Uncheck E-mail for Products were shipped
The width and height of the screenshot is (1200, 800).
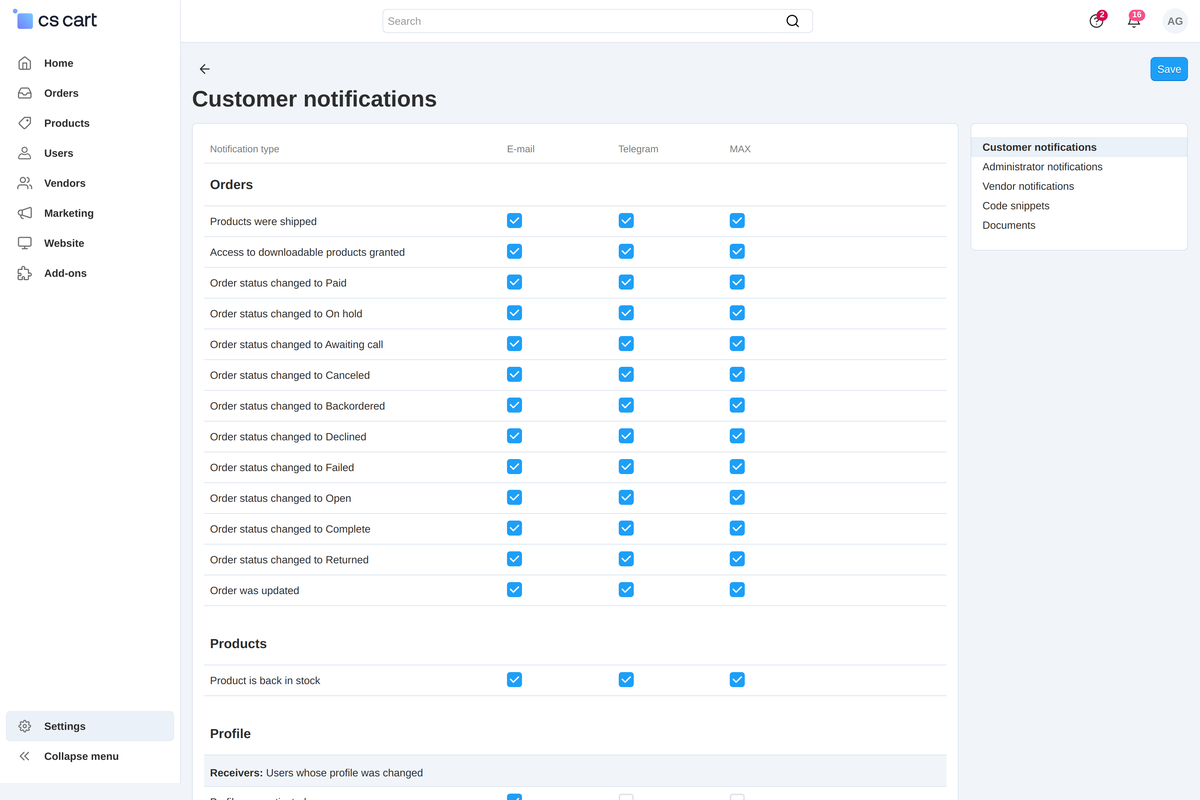(x=514, y=221)
